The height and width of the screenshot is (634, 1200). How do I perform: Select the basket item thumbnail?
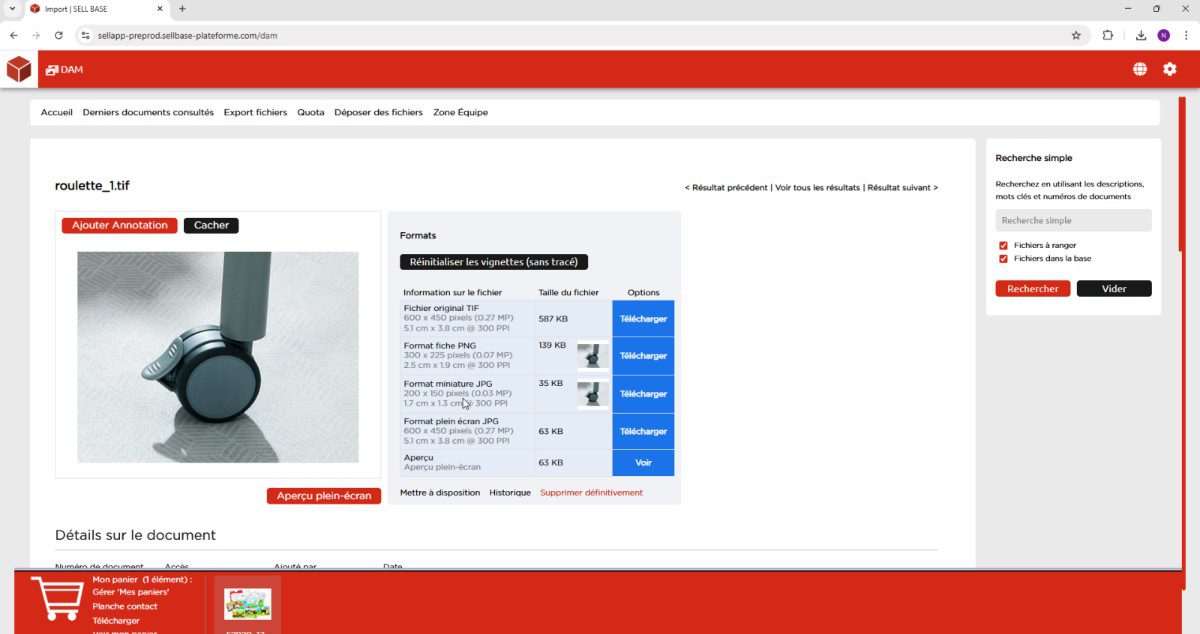pyautogui.click(x=247, y=604)
